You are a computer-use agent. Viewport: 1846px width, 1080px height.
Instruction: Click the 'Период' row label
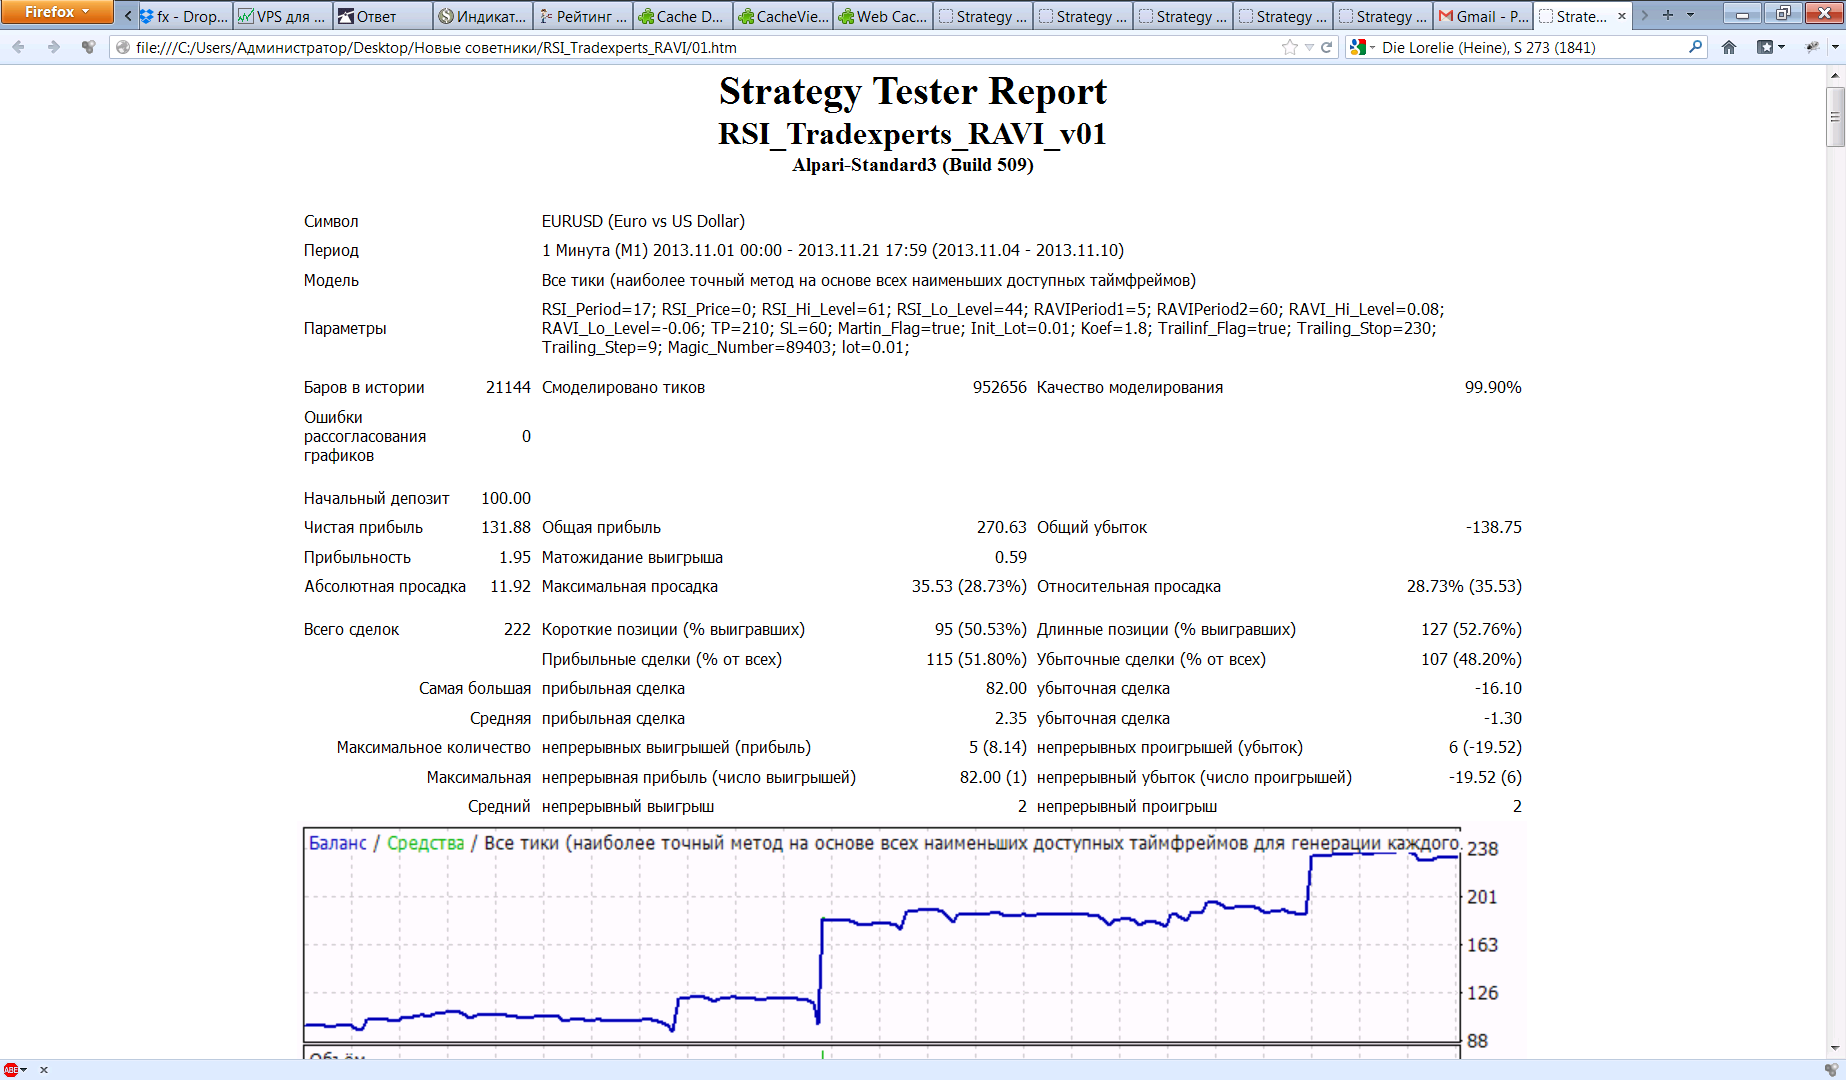tap(331, 250)
